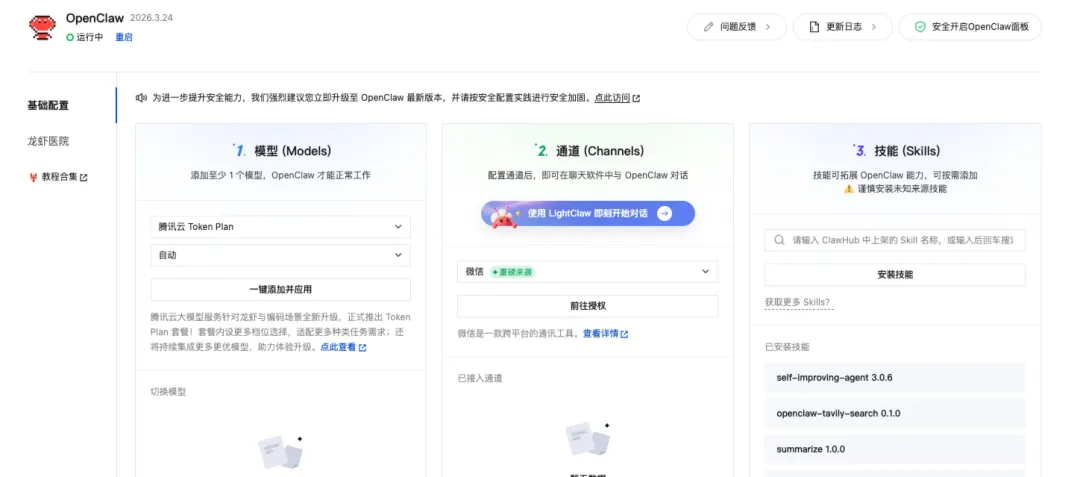Click the 运行中 running status indicator
1080x477 pixels.
pyautogui.click(x=84, y=37)
